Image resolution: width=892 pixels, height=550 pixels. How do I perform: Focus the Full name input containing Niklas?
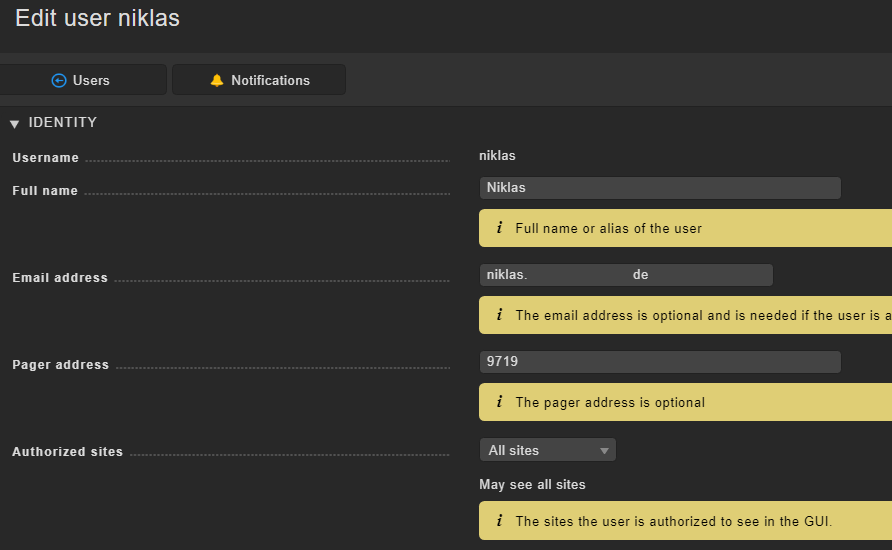pyautogui.click(x=660, y=188)
